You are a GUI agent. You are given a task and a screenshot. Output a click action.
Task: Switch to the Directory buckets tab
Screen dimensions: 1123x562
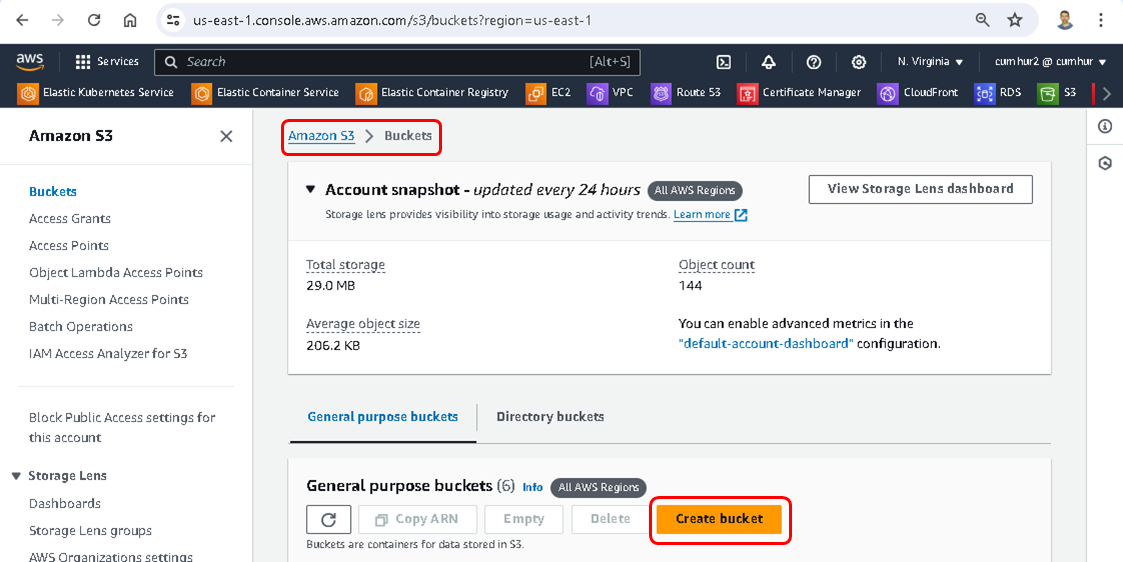pos(550,417)
